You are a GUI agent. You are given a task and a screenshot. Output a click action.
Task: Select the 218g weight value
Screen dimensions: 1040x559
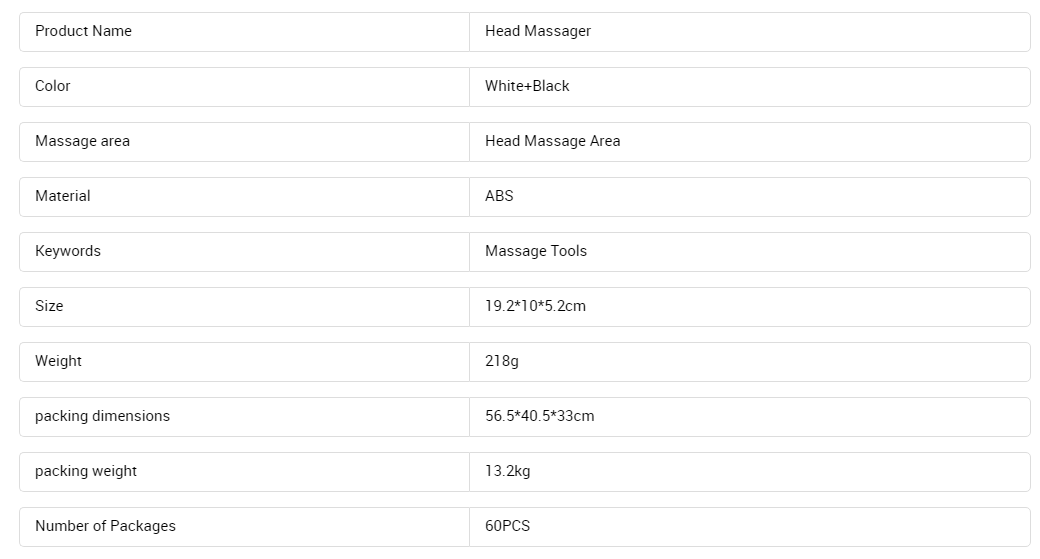501,361
